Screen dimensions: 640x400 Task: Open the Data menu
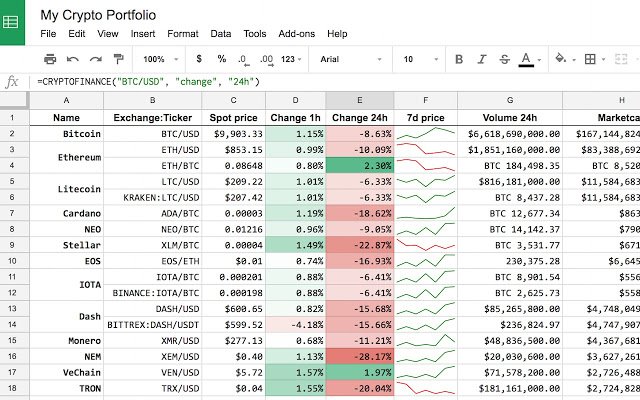click(x=220, y=33)
